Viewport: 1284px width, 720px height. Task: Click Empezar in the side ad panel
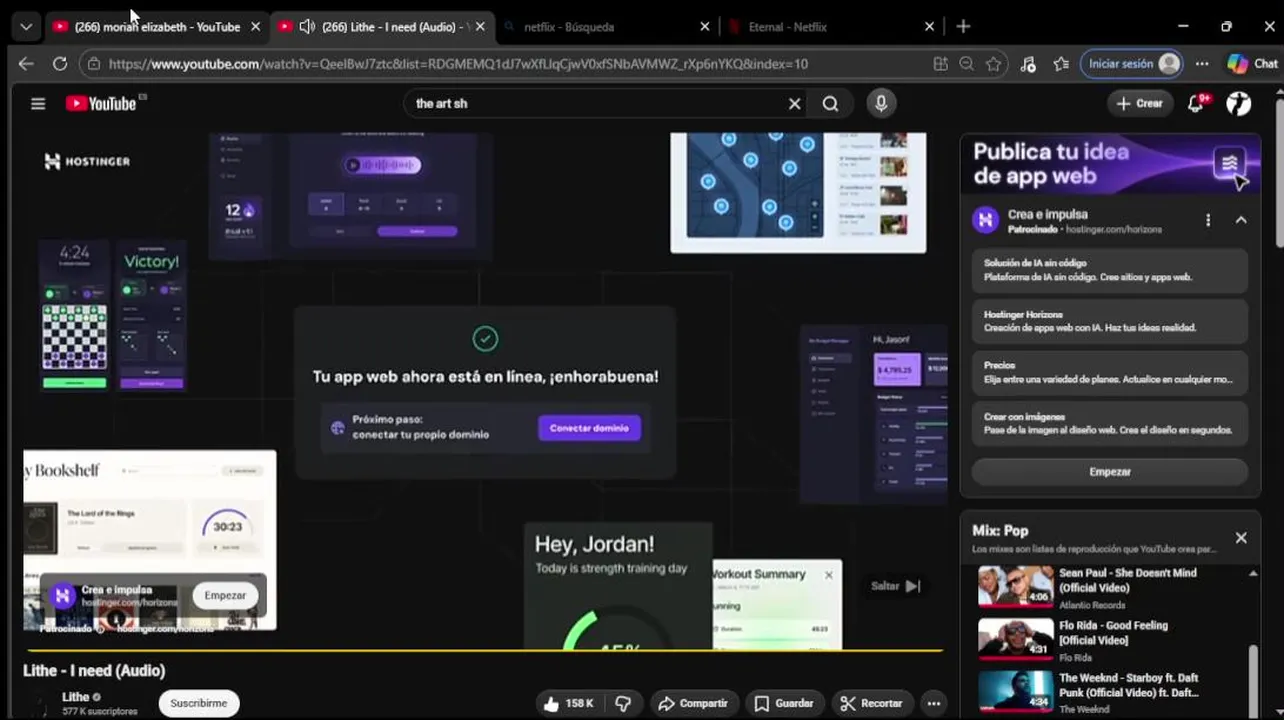coord(1110,471)
